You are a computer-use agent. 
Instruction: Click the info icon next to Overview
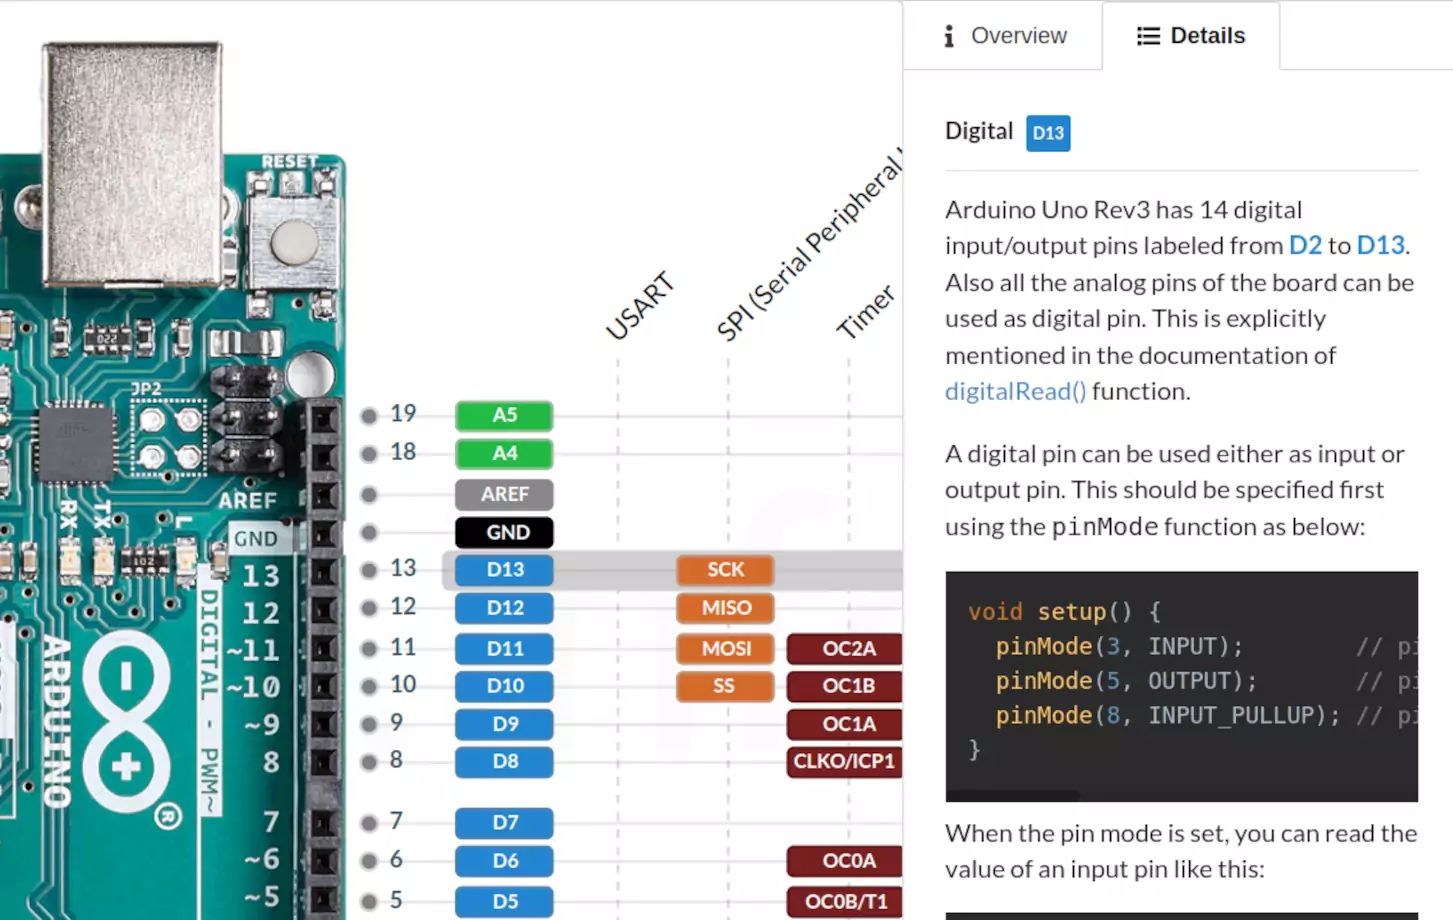[x=948, y=35]
